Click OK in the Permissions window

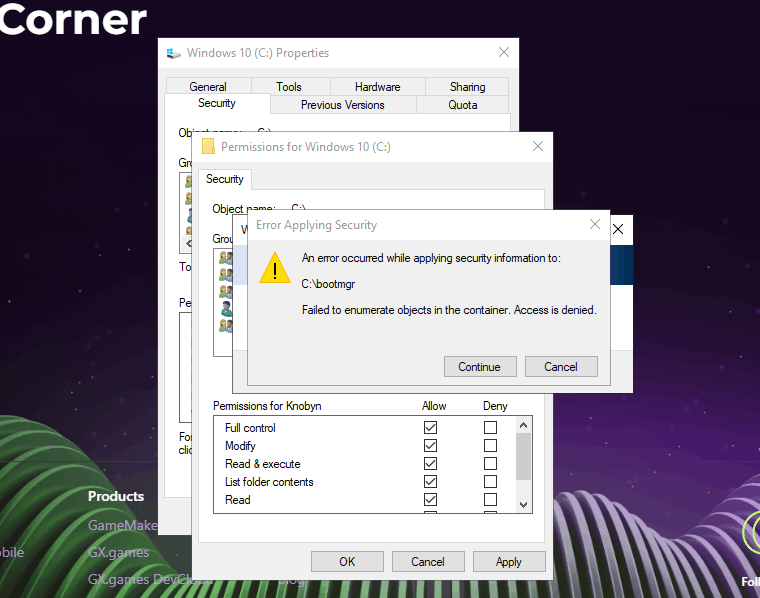(x=347, y=562)
